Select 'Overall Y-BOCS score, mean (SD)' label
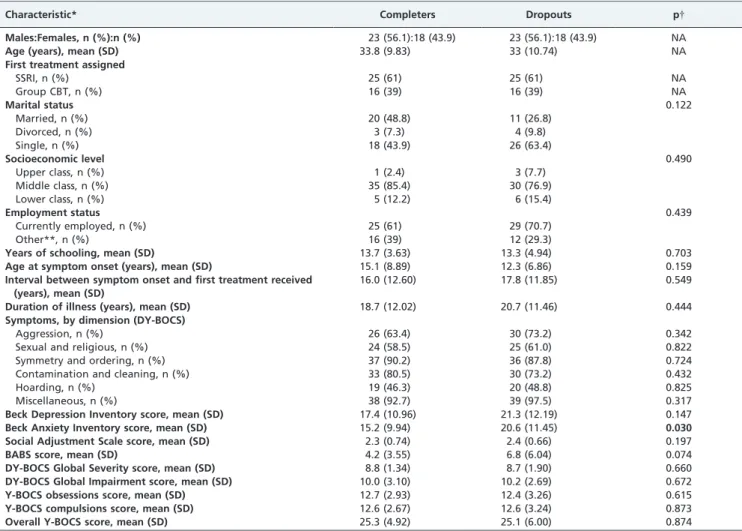 pos(87,522)
